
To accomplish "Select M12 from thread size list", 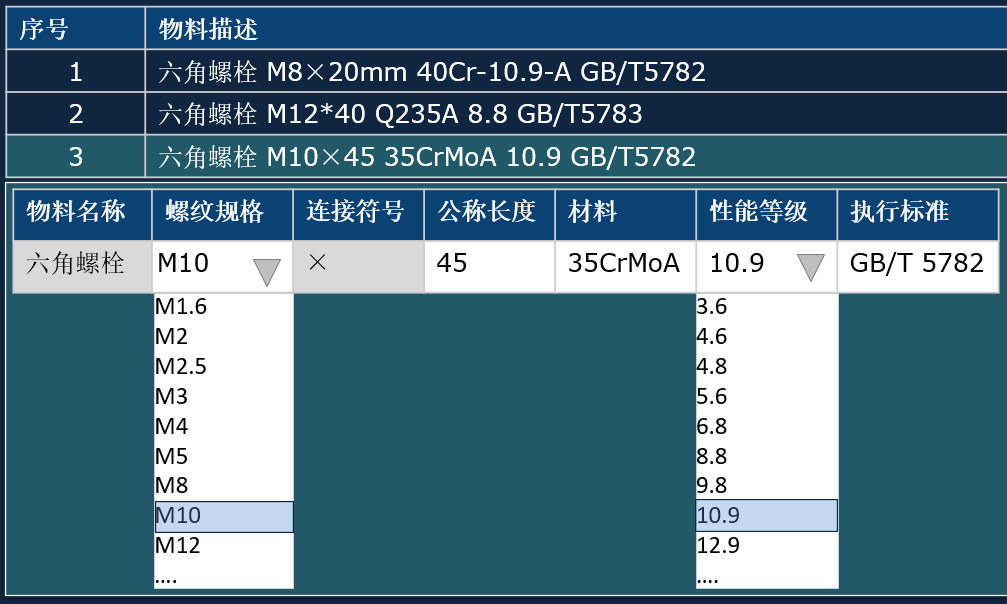I will (x=223, y=546).
